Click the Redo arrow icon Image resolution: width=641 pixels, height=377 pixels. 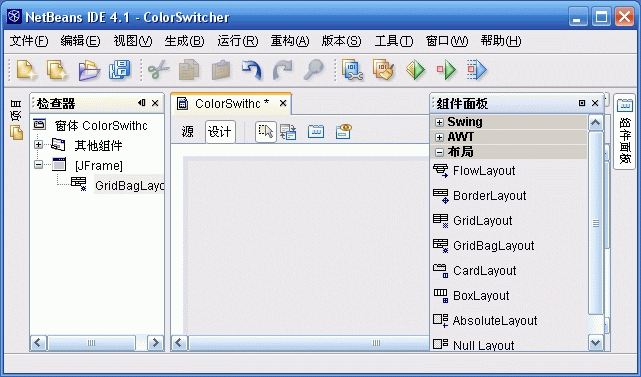pyautogui.click(x=282, y=70)
